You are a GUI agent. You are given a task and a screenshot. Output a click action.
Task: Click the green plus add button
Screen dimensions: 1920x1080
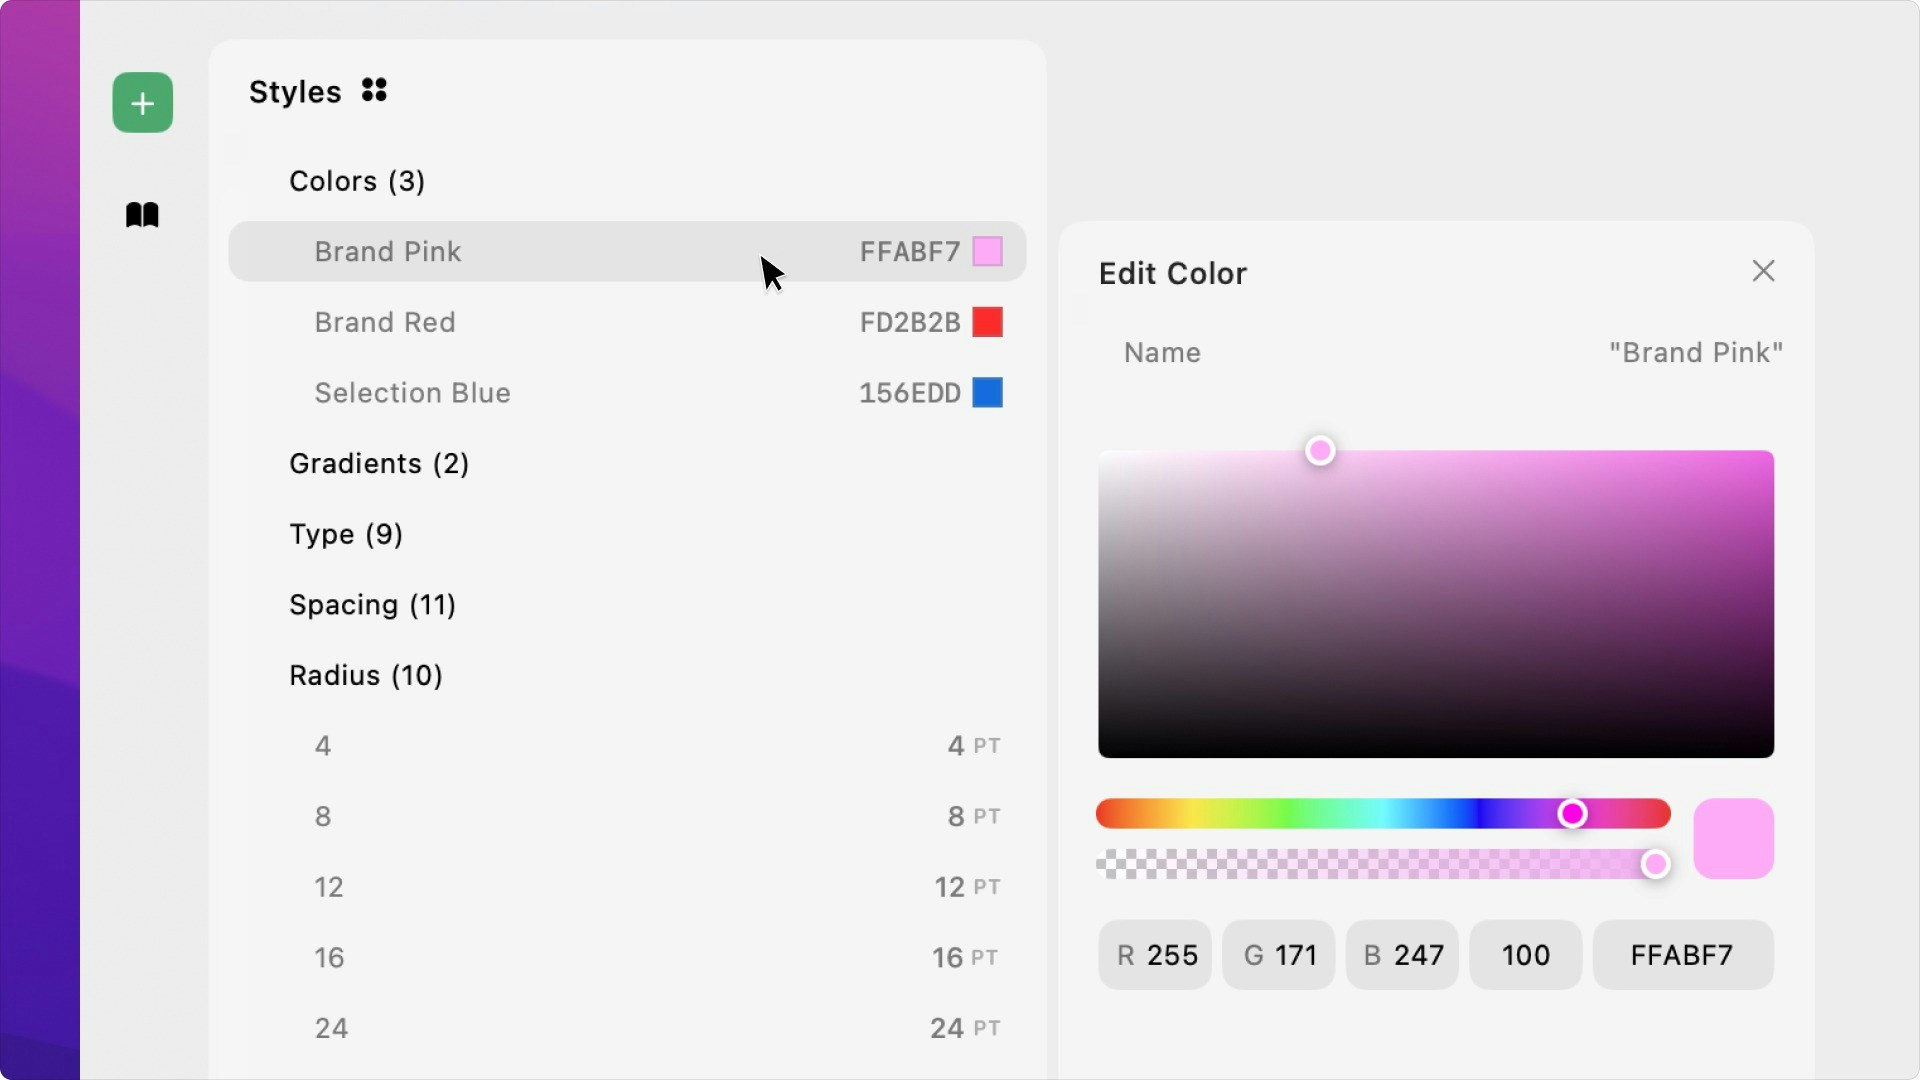[x=142, y=102]
